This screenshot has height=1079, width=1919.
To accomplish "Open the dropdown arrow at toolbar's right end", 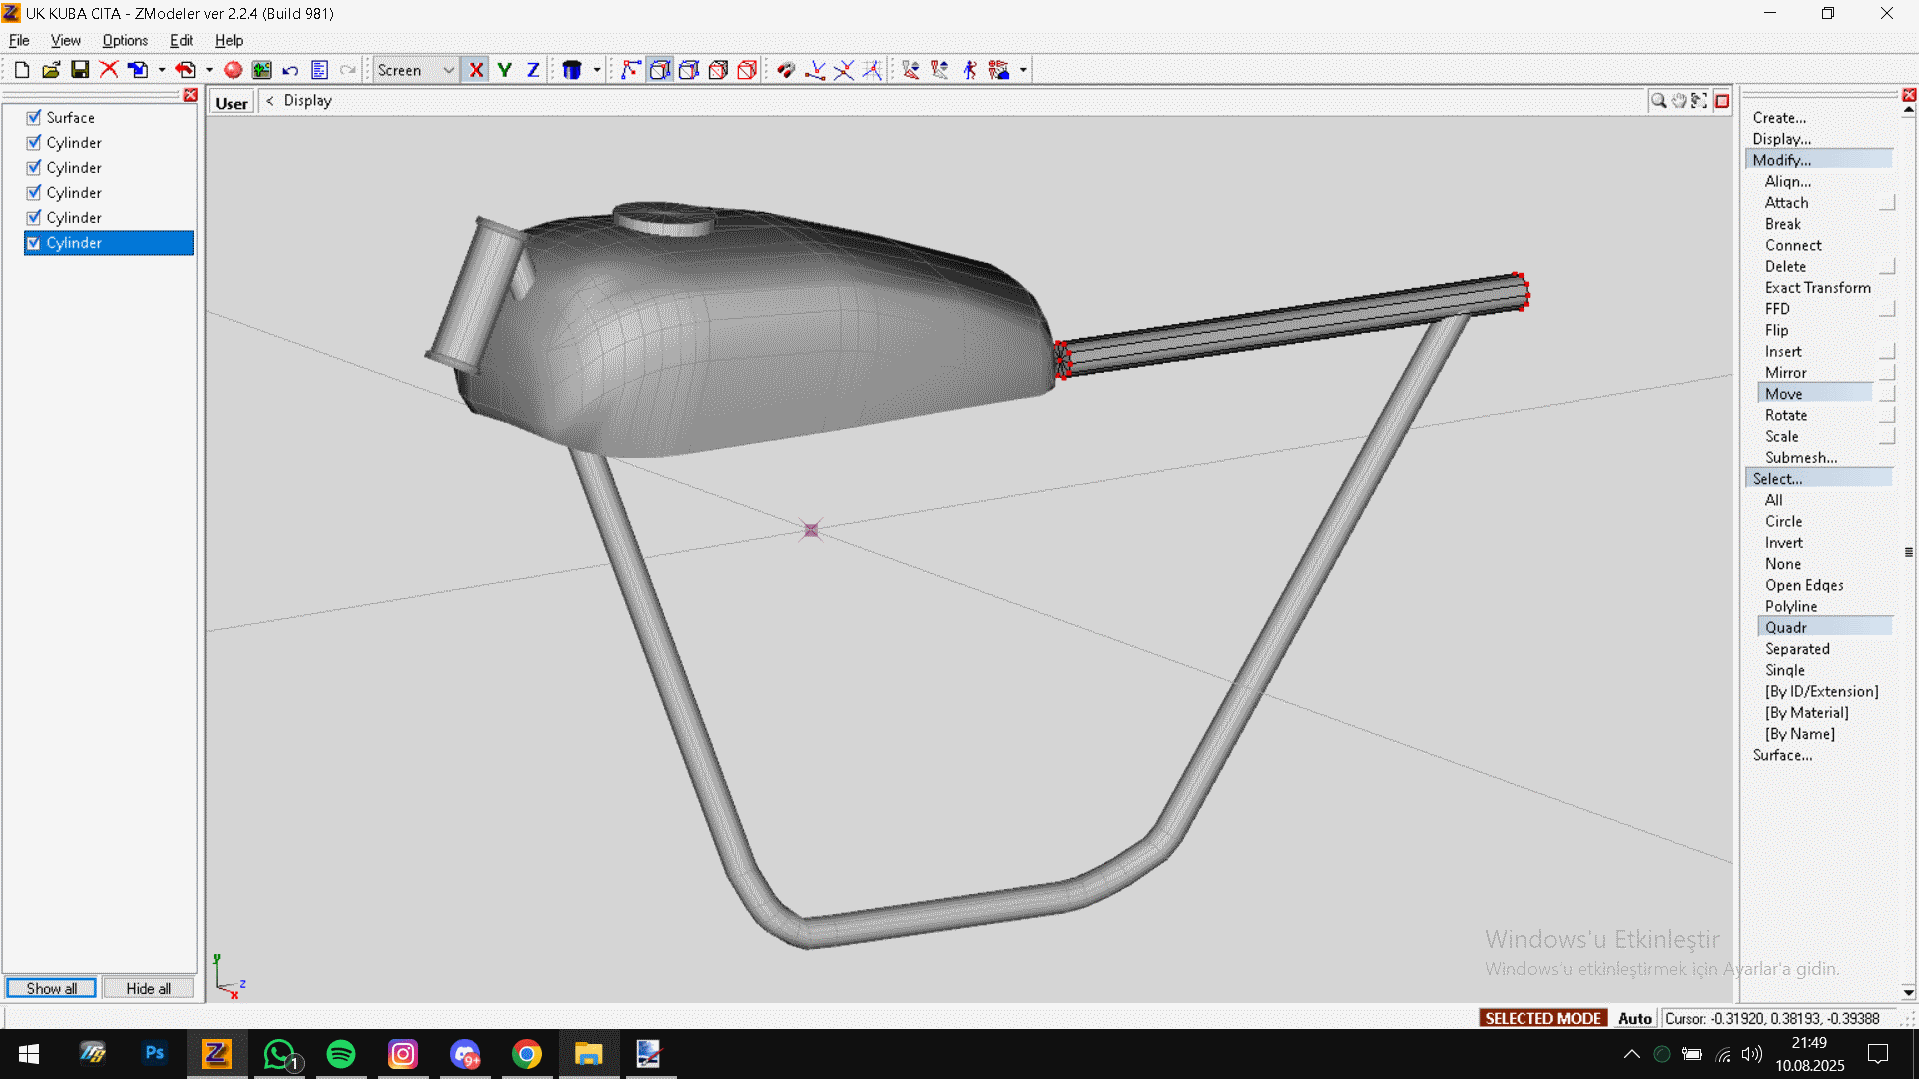I will 1023,70.
